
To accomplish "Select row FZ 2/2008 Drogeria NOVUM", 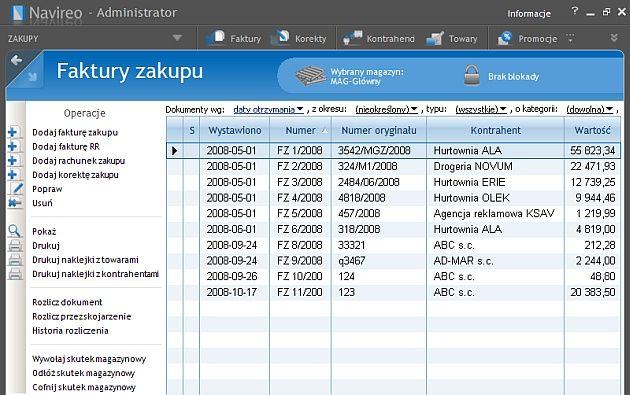I will click(393, 166).
